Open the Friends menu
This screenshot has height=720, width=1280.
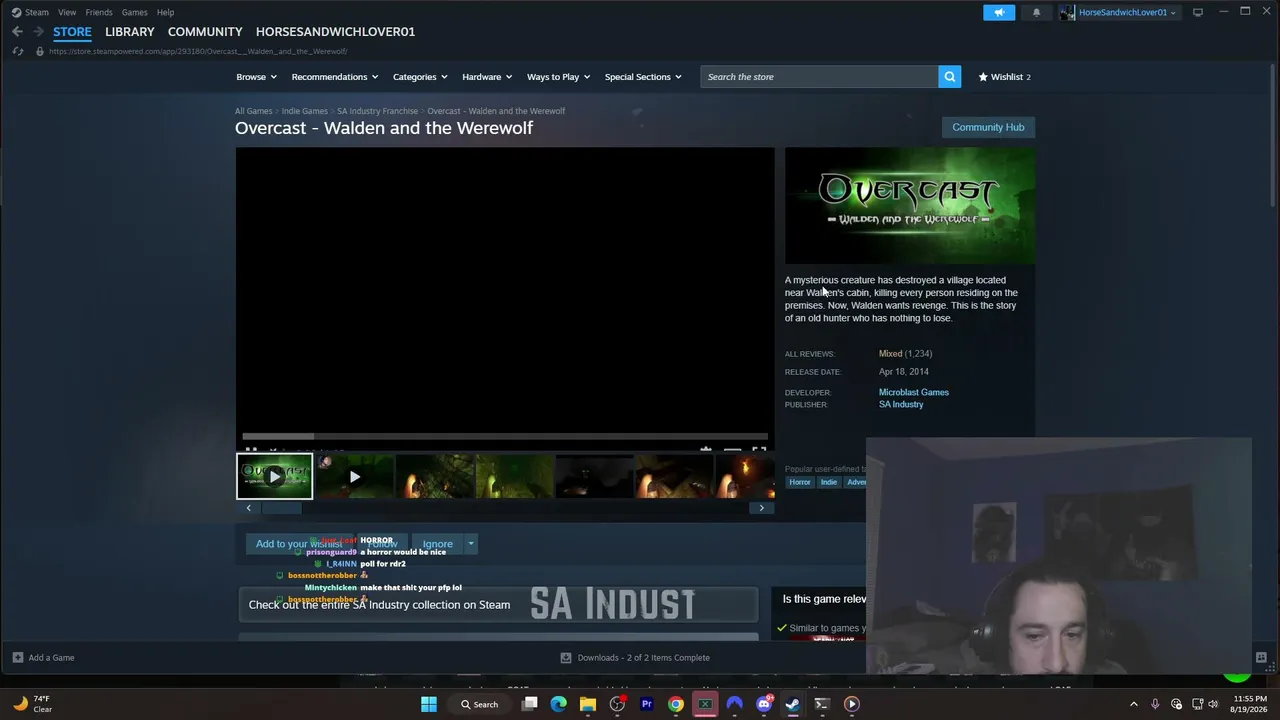coord(99,12)
